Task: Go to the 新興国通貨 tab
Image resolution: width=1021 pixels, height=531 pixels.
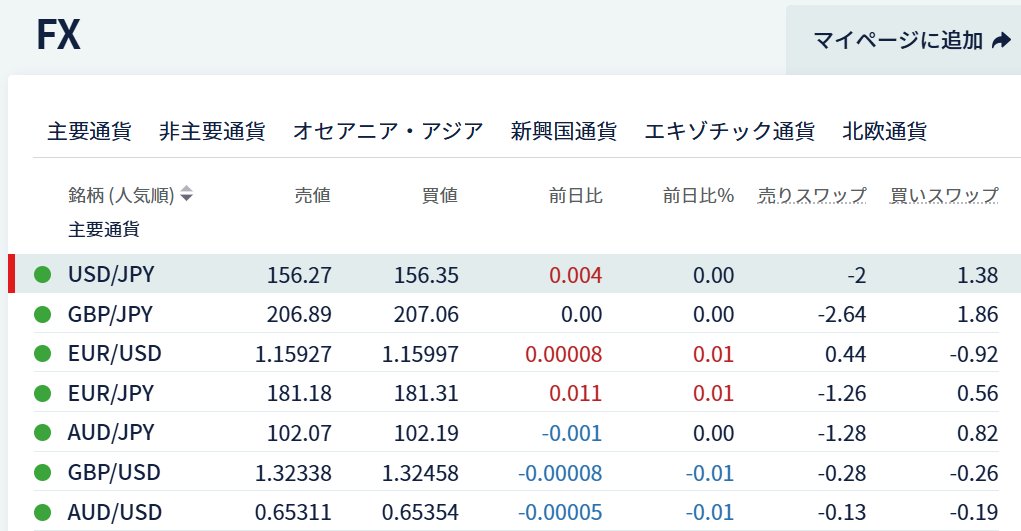Action: (x=564, y=131)
